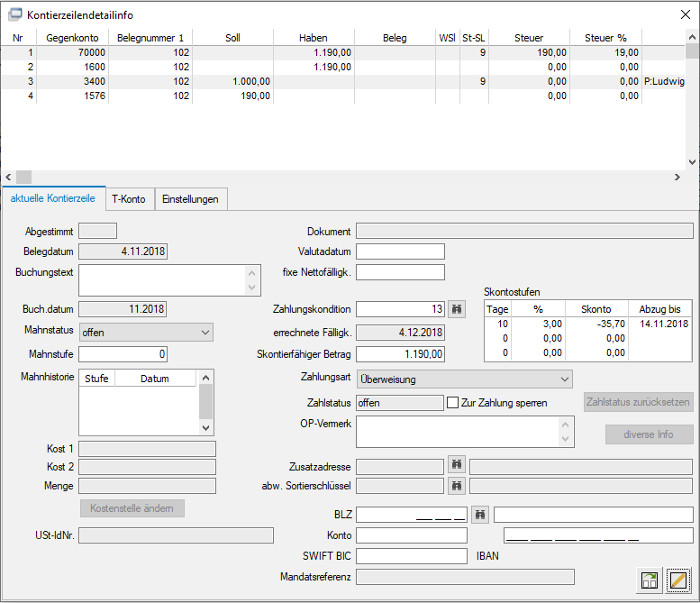The height and width of the screenshot is (603, 700).
Task: Click the USt-IdNr. field
Action: point(176,535)
